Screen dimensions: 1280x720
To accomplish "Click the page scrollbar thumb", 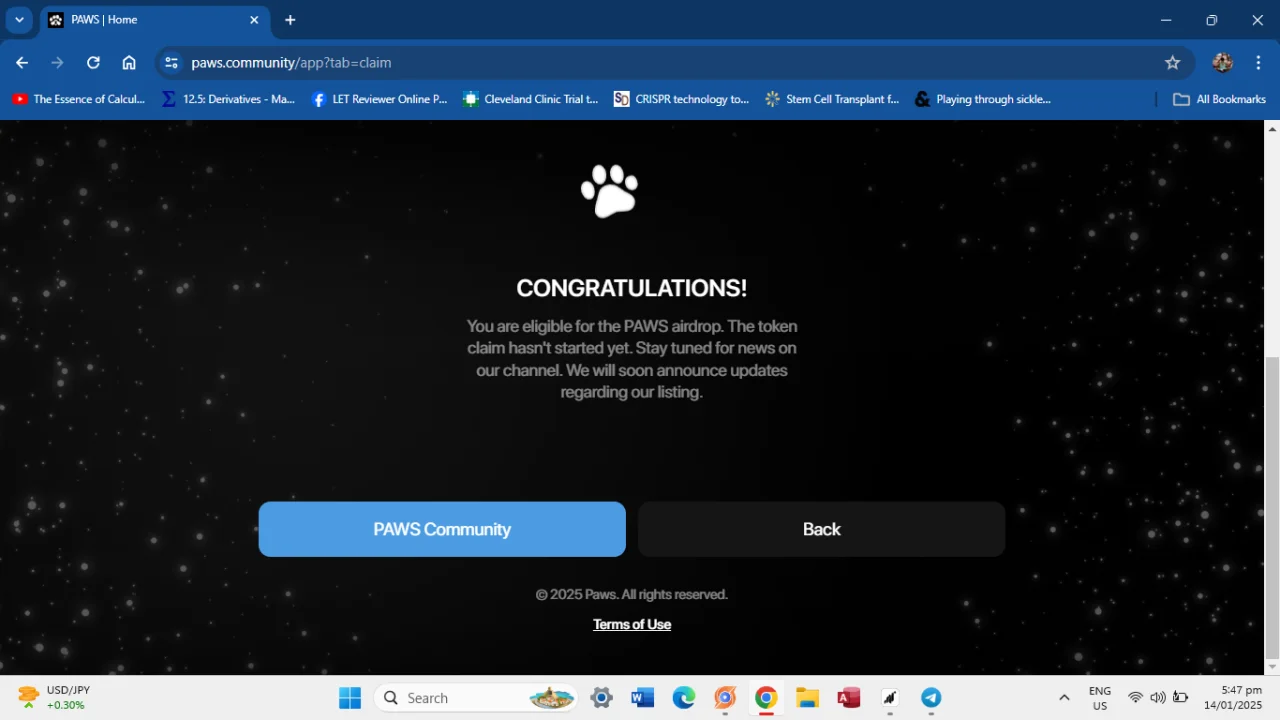I will point(1272,506).
